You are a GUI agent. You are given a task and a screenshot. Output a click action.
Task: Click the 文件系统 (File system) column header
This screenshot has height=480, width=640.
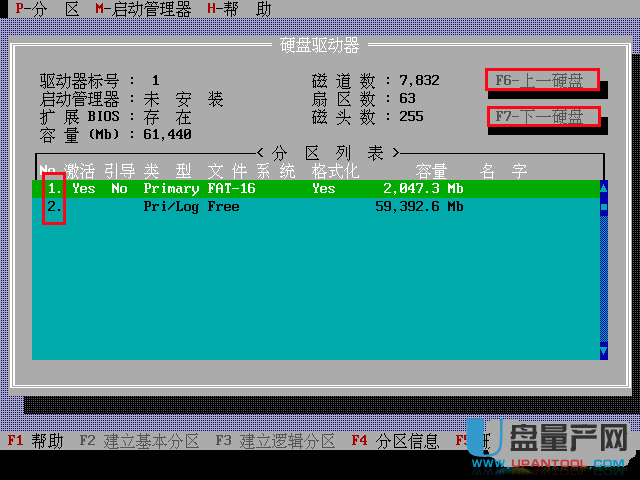pyautogui.click(x=251, y=171)
